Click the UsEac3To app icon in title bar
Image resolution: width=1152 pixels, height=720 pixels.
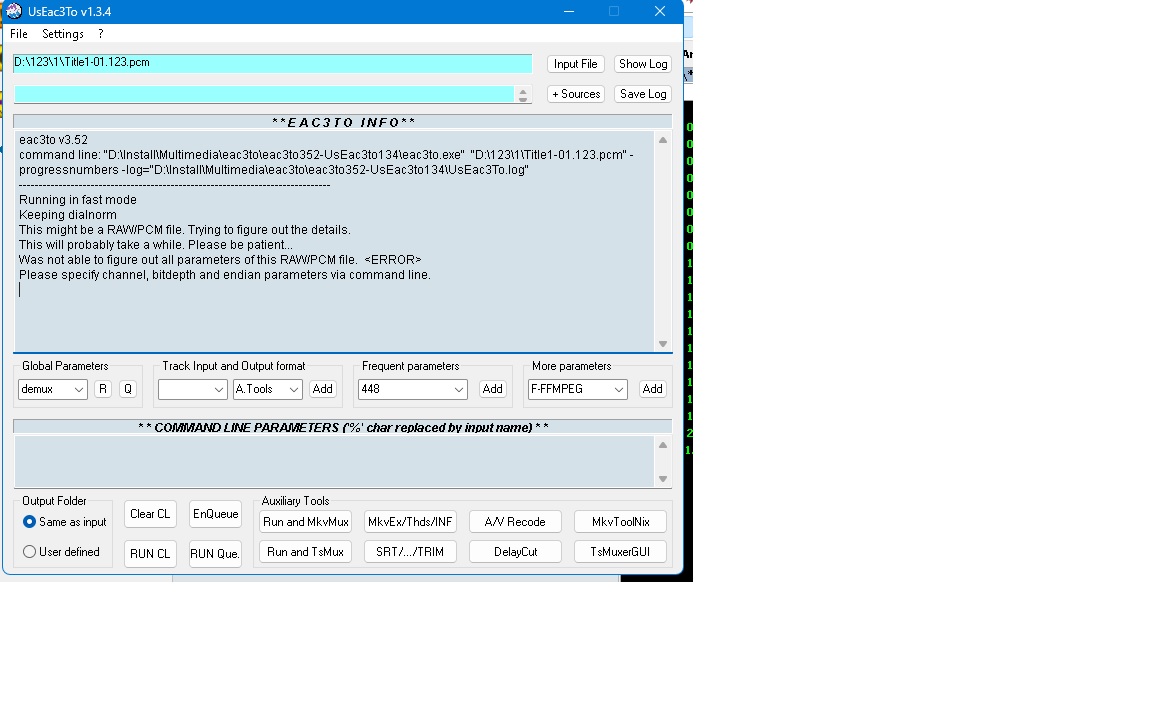[14, 11]
